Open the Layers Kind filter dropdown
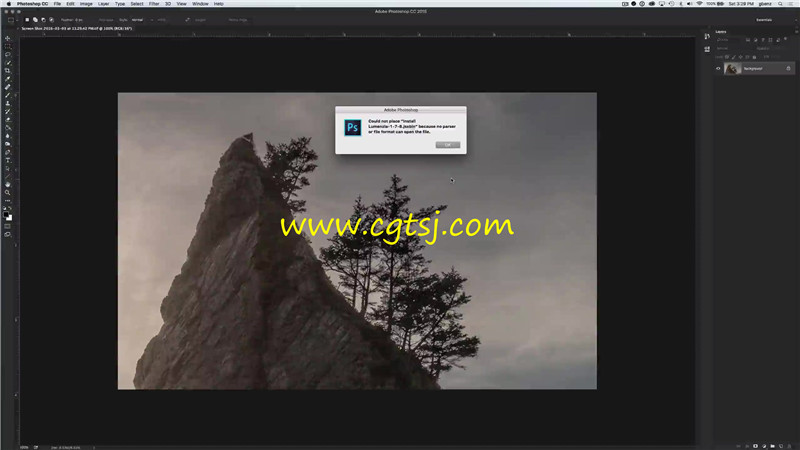The width and height of the screenshot is (800, 450). [x=729, y=40]
